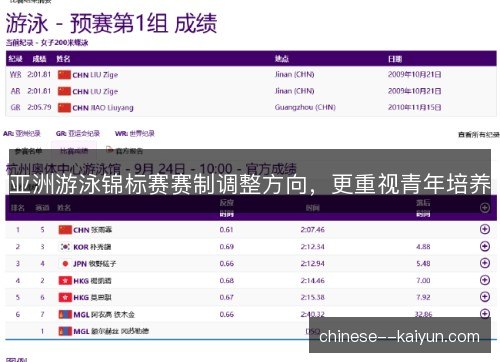Screen dimensions: 500x362
Task: Click the date 2010年11月15日
Action: (414, 107)
